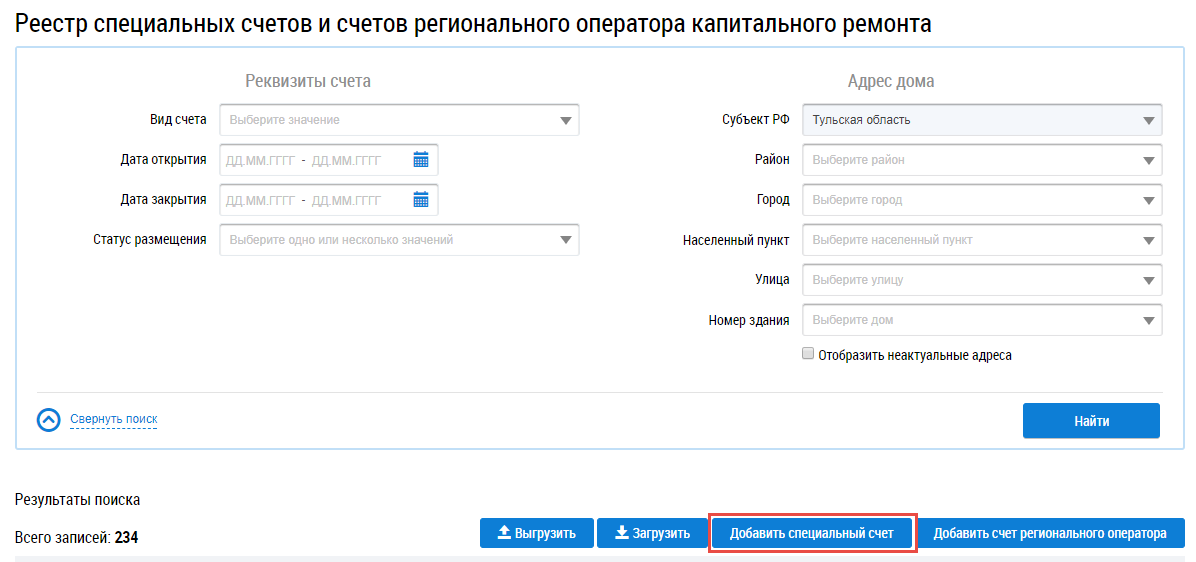Image resolution: width=1196 pixels, height=562 pixels.
Task: Expand Субъект РФ dropdown with Тульская область
Action: click(982, 120)
